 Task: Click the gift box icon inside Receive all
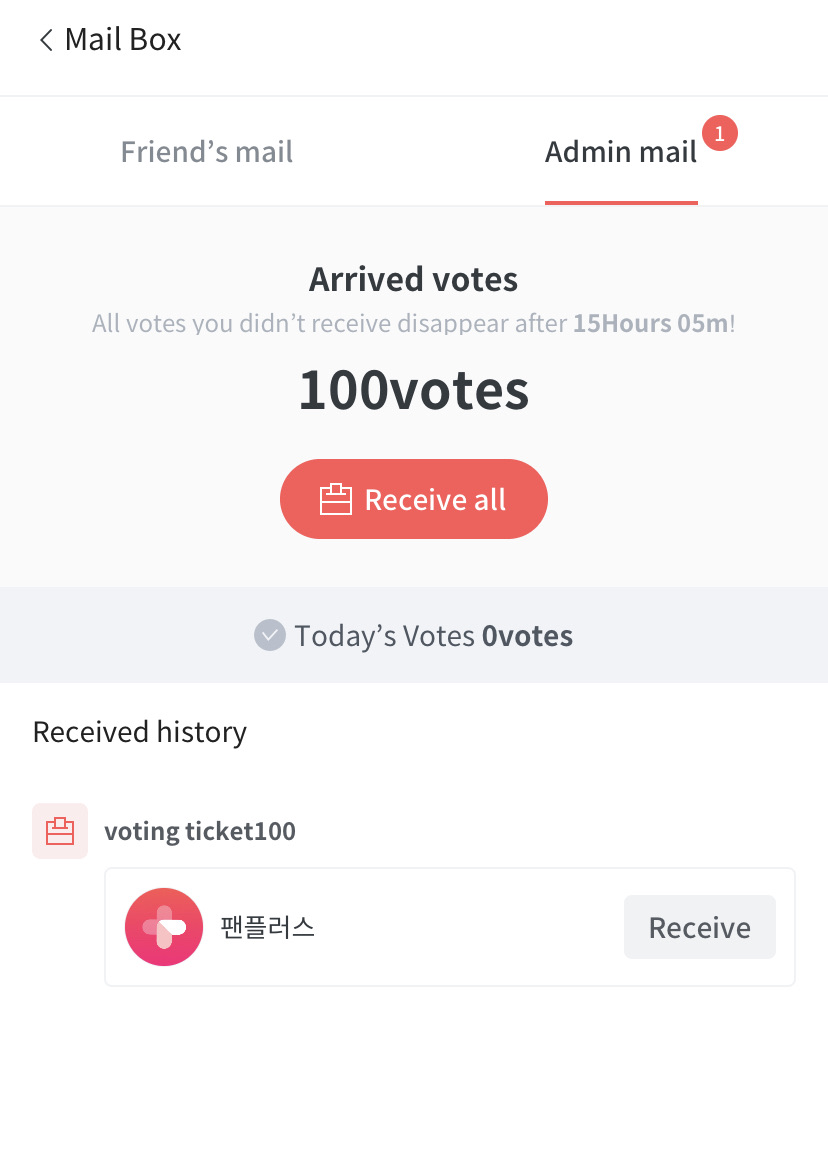pos(336,499)
